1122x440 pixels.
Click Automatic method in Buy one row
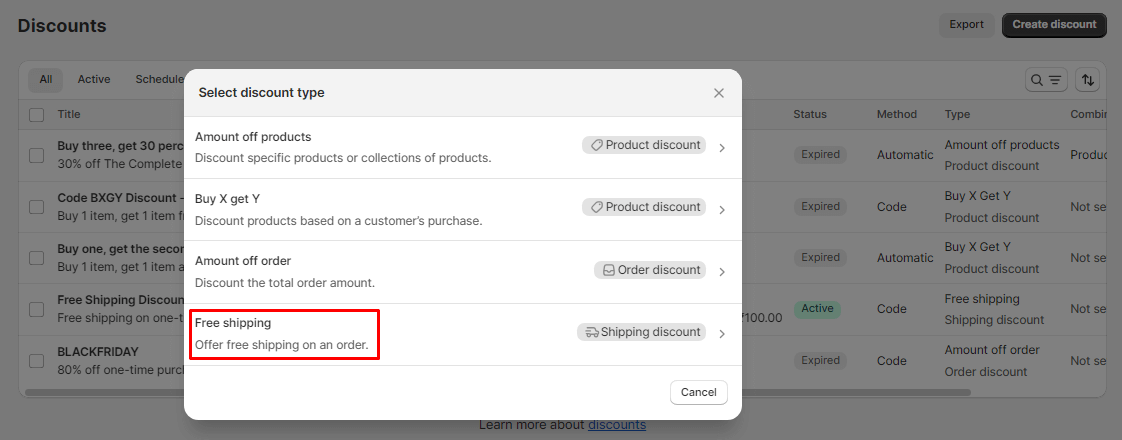click(905, 258)
